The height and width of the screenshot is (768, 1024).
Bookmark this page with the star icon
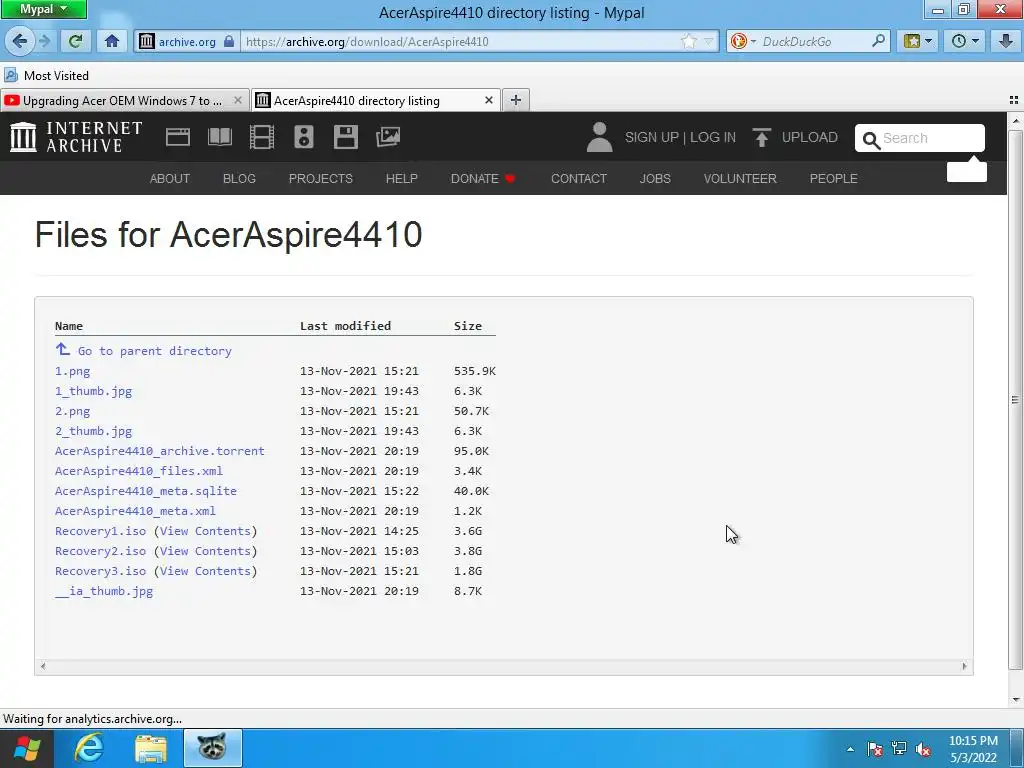[688, 41]
